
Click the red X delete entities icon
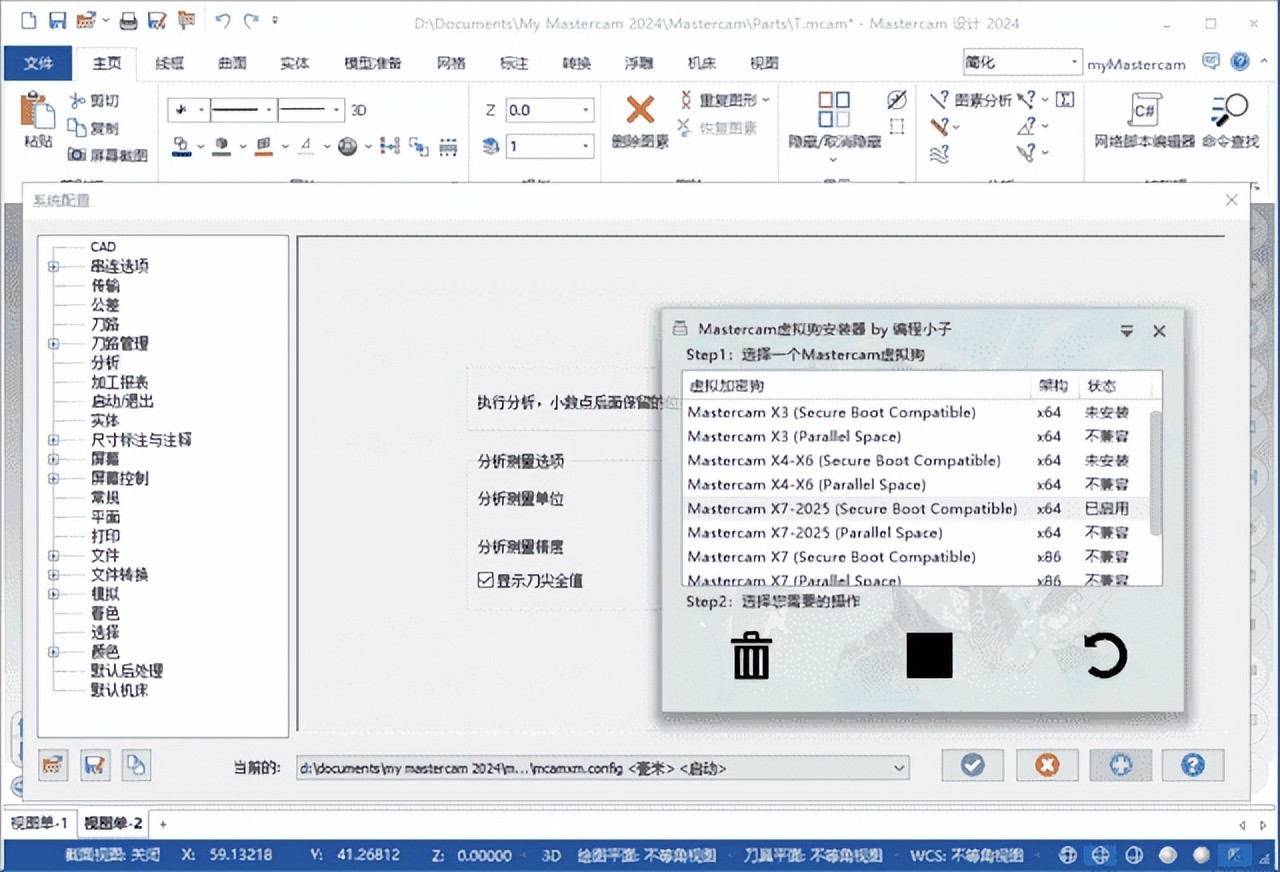tap(640, 110)
